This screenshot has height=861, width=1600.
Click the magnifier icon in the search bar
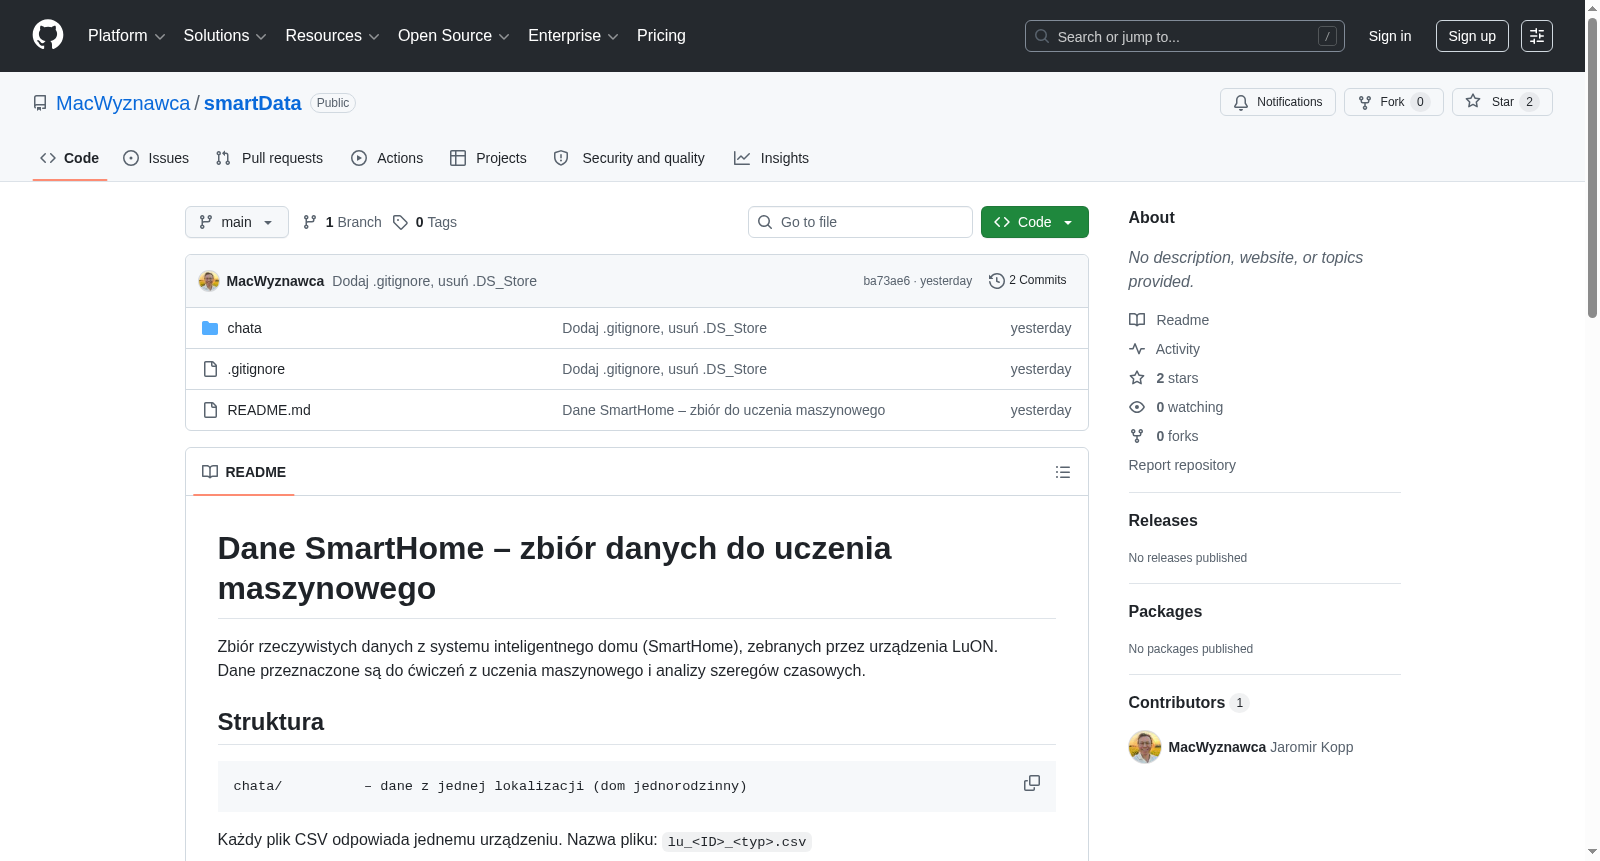tap(1042, 36)
